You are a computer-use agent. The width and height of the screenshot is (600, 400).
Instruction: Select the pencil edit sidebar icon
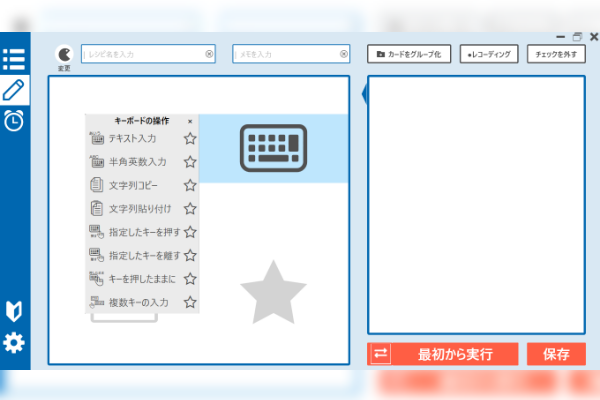point(14,90)
